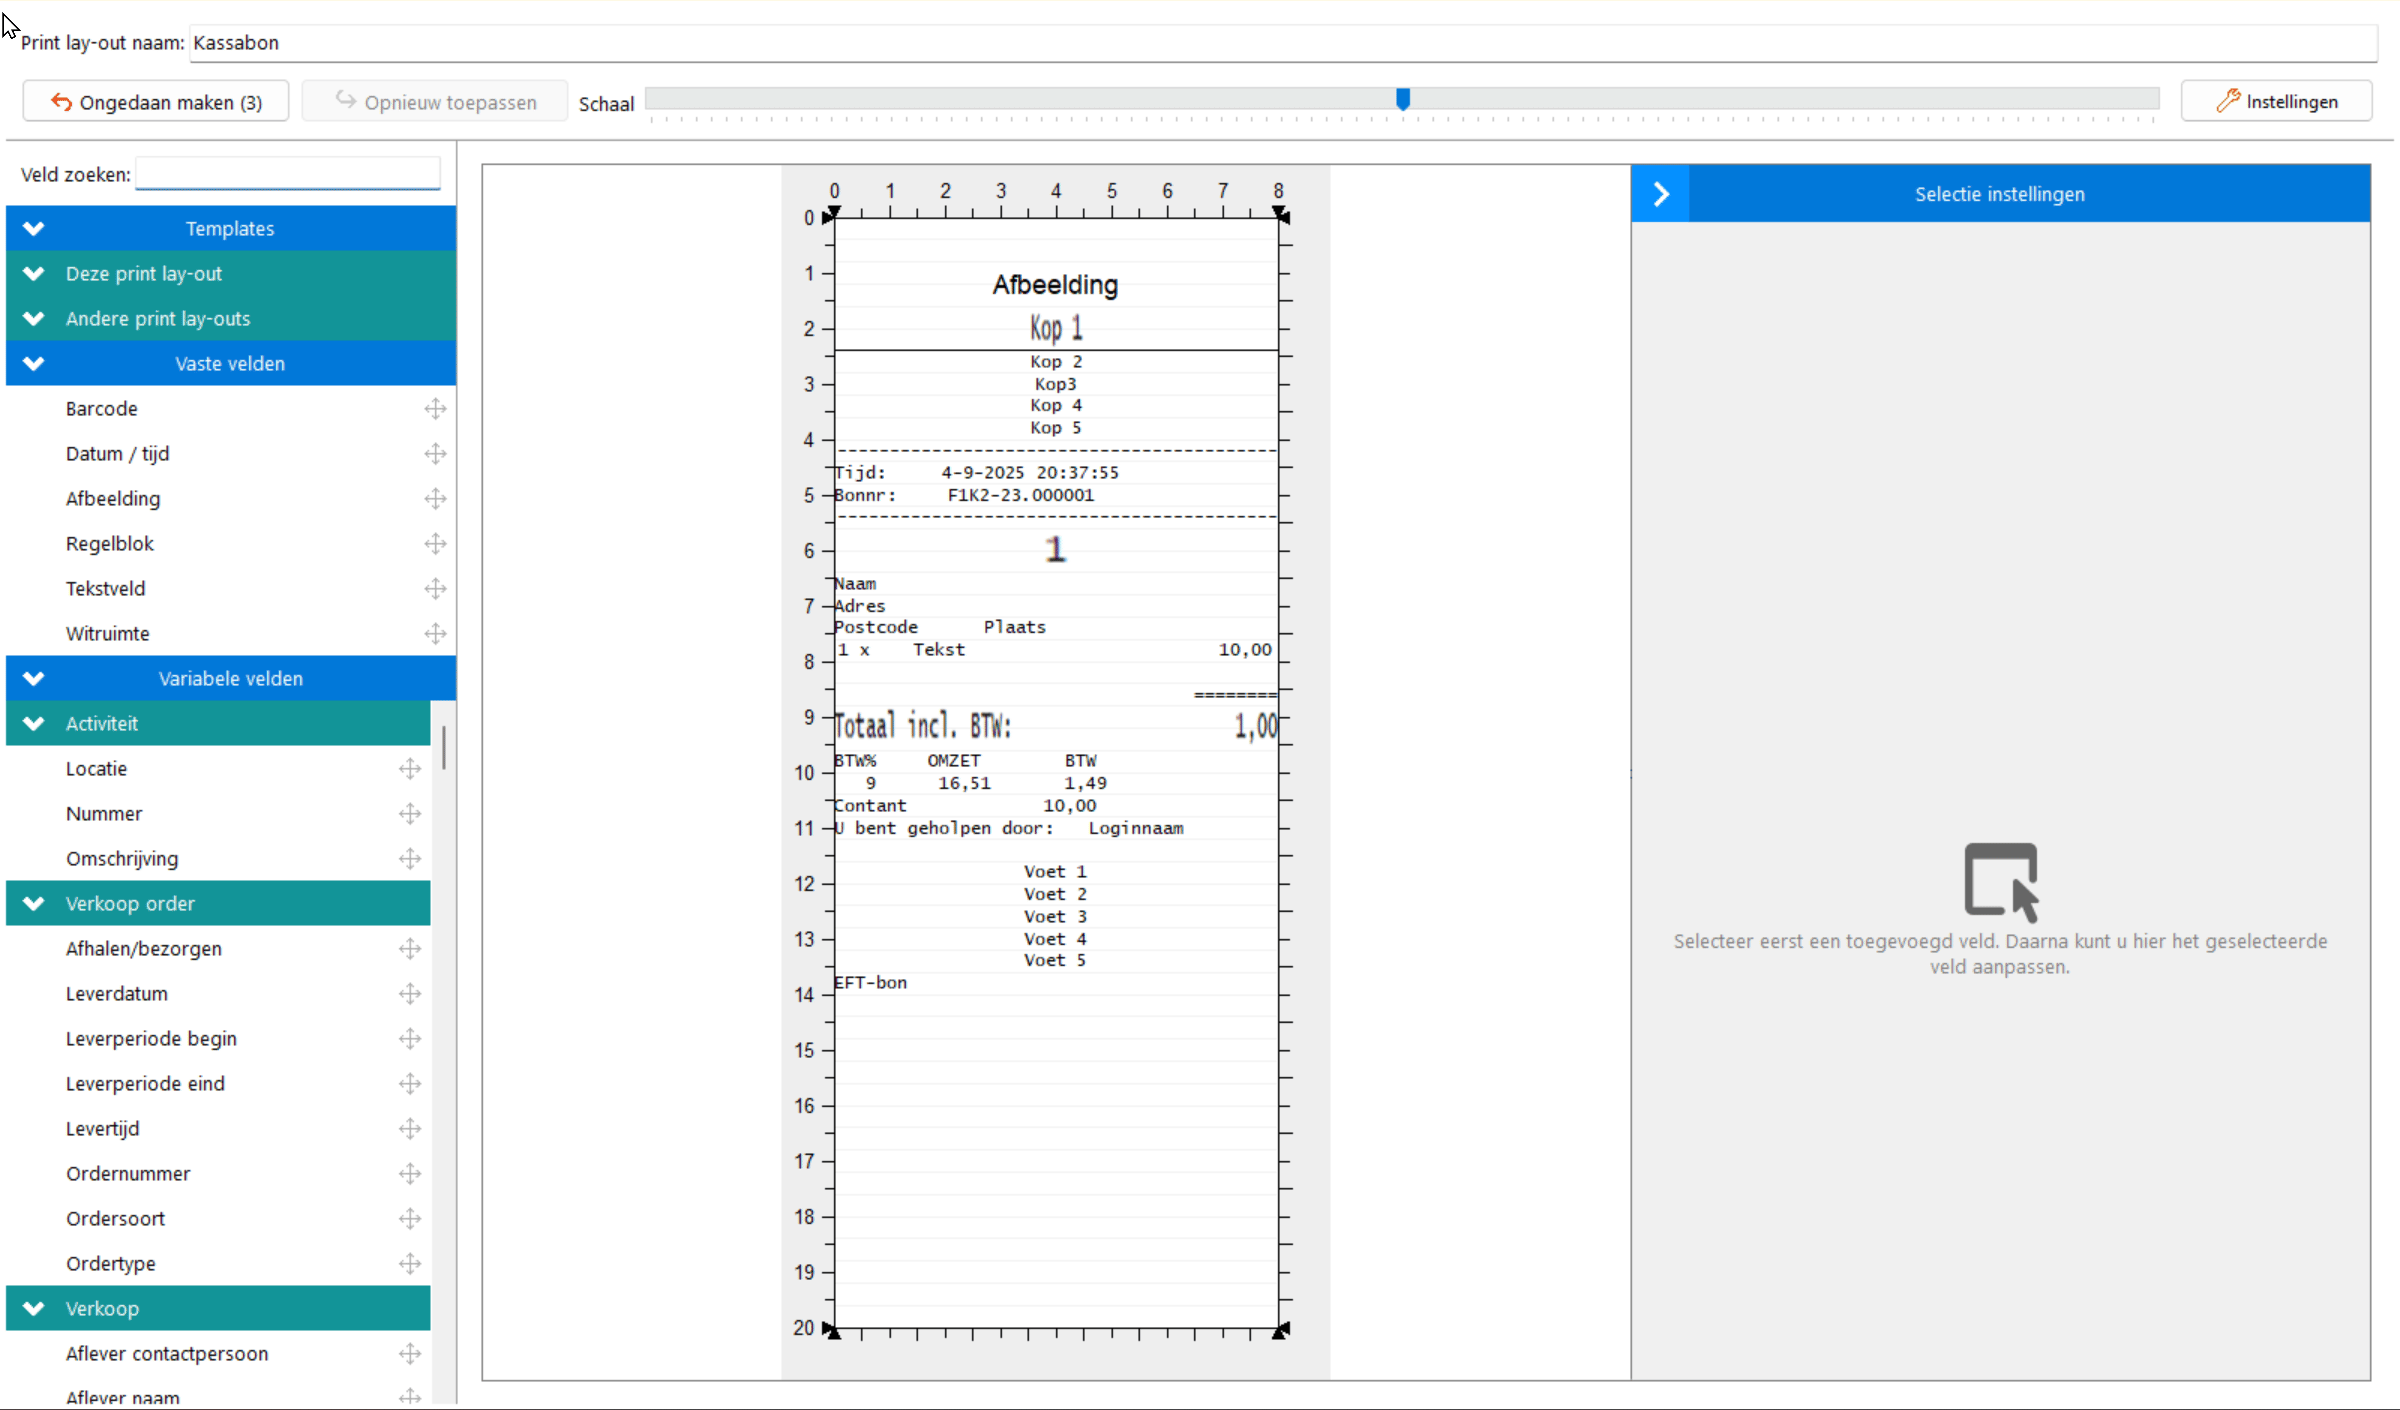Click the wrench Instellingen button
This screenshot has width=2400, height=1410.
(x=2276, y=101)
